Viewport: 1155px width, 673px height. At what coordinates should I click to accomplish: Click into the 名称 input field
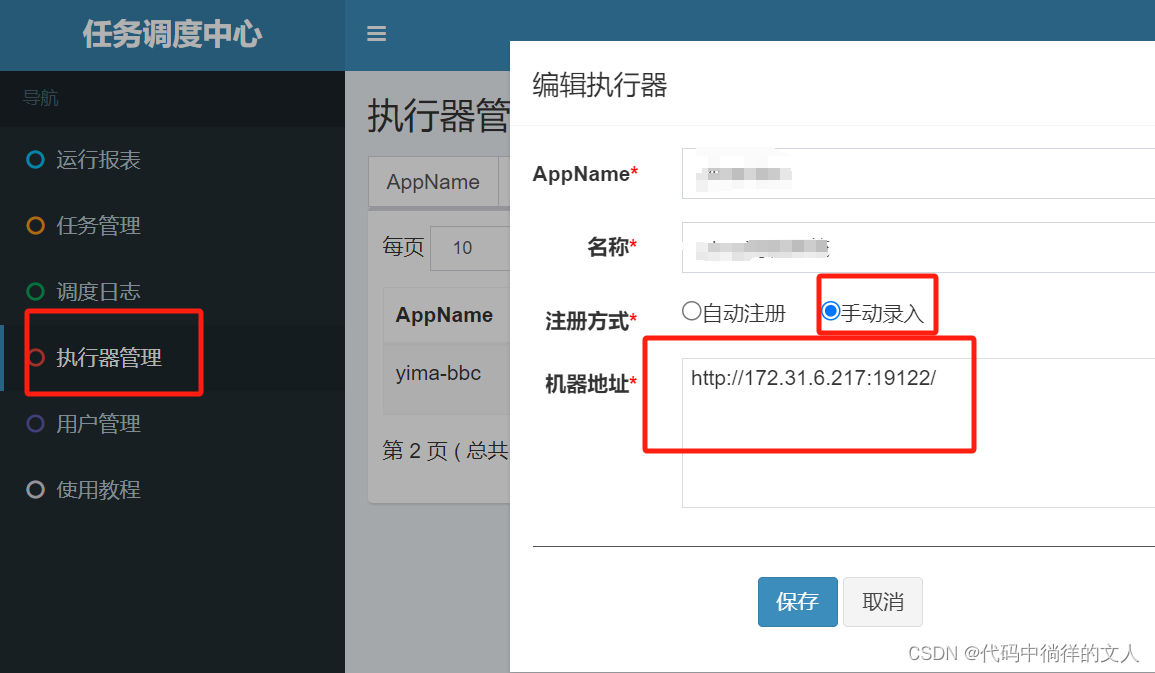click(x=918, y=247)
